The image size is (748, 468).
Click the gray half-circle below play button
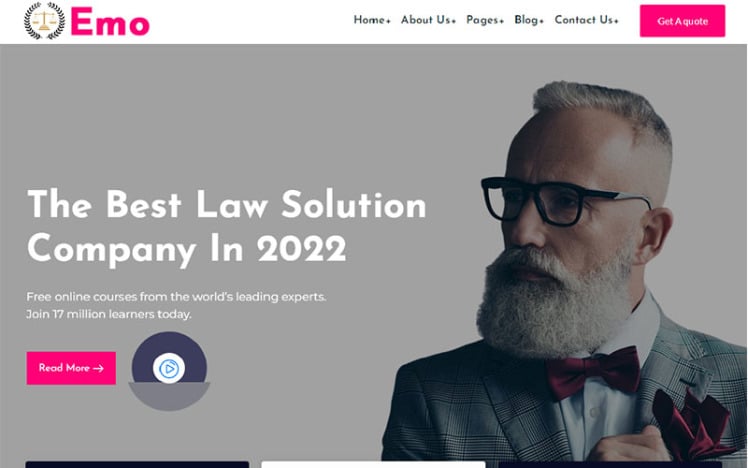tap(169, 396)
